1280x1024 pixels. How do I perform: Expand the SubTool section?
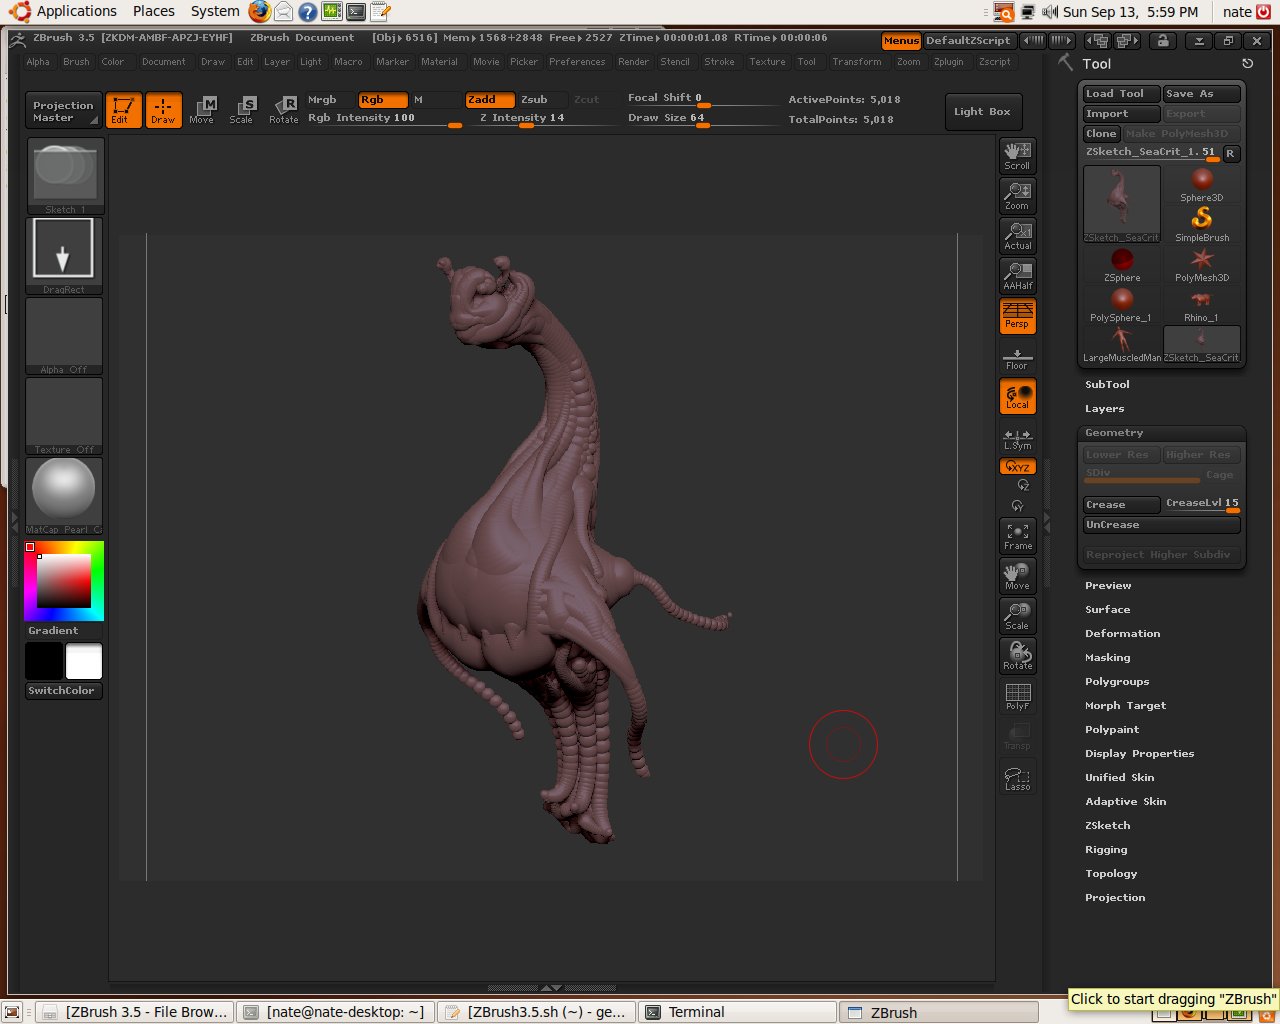1107,385
